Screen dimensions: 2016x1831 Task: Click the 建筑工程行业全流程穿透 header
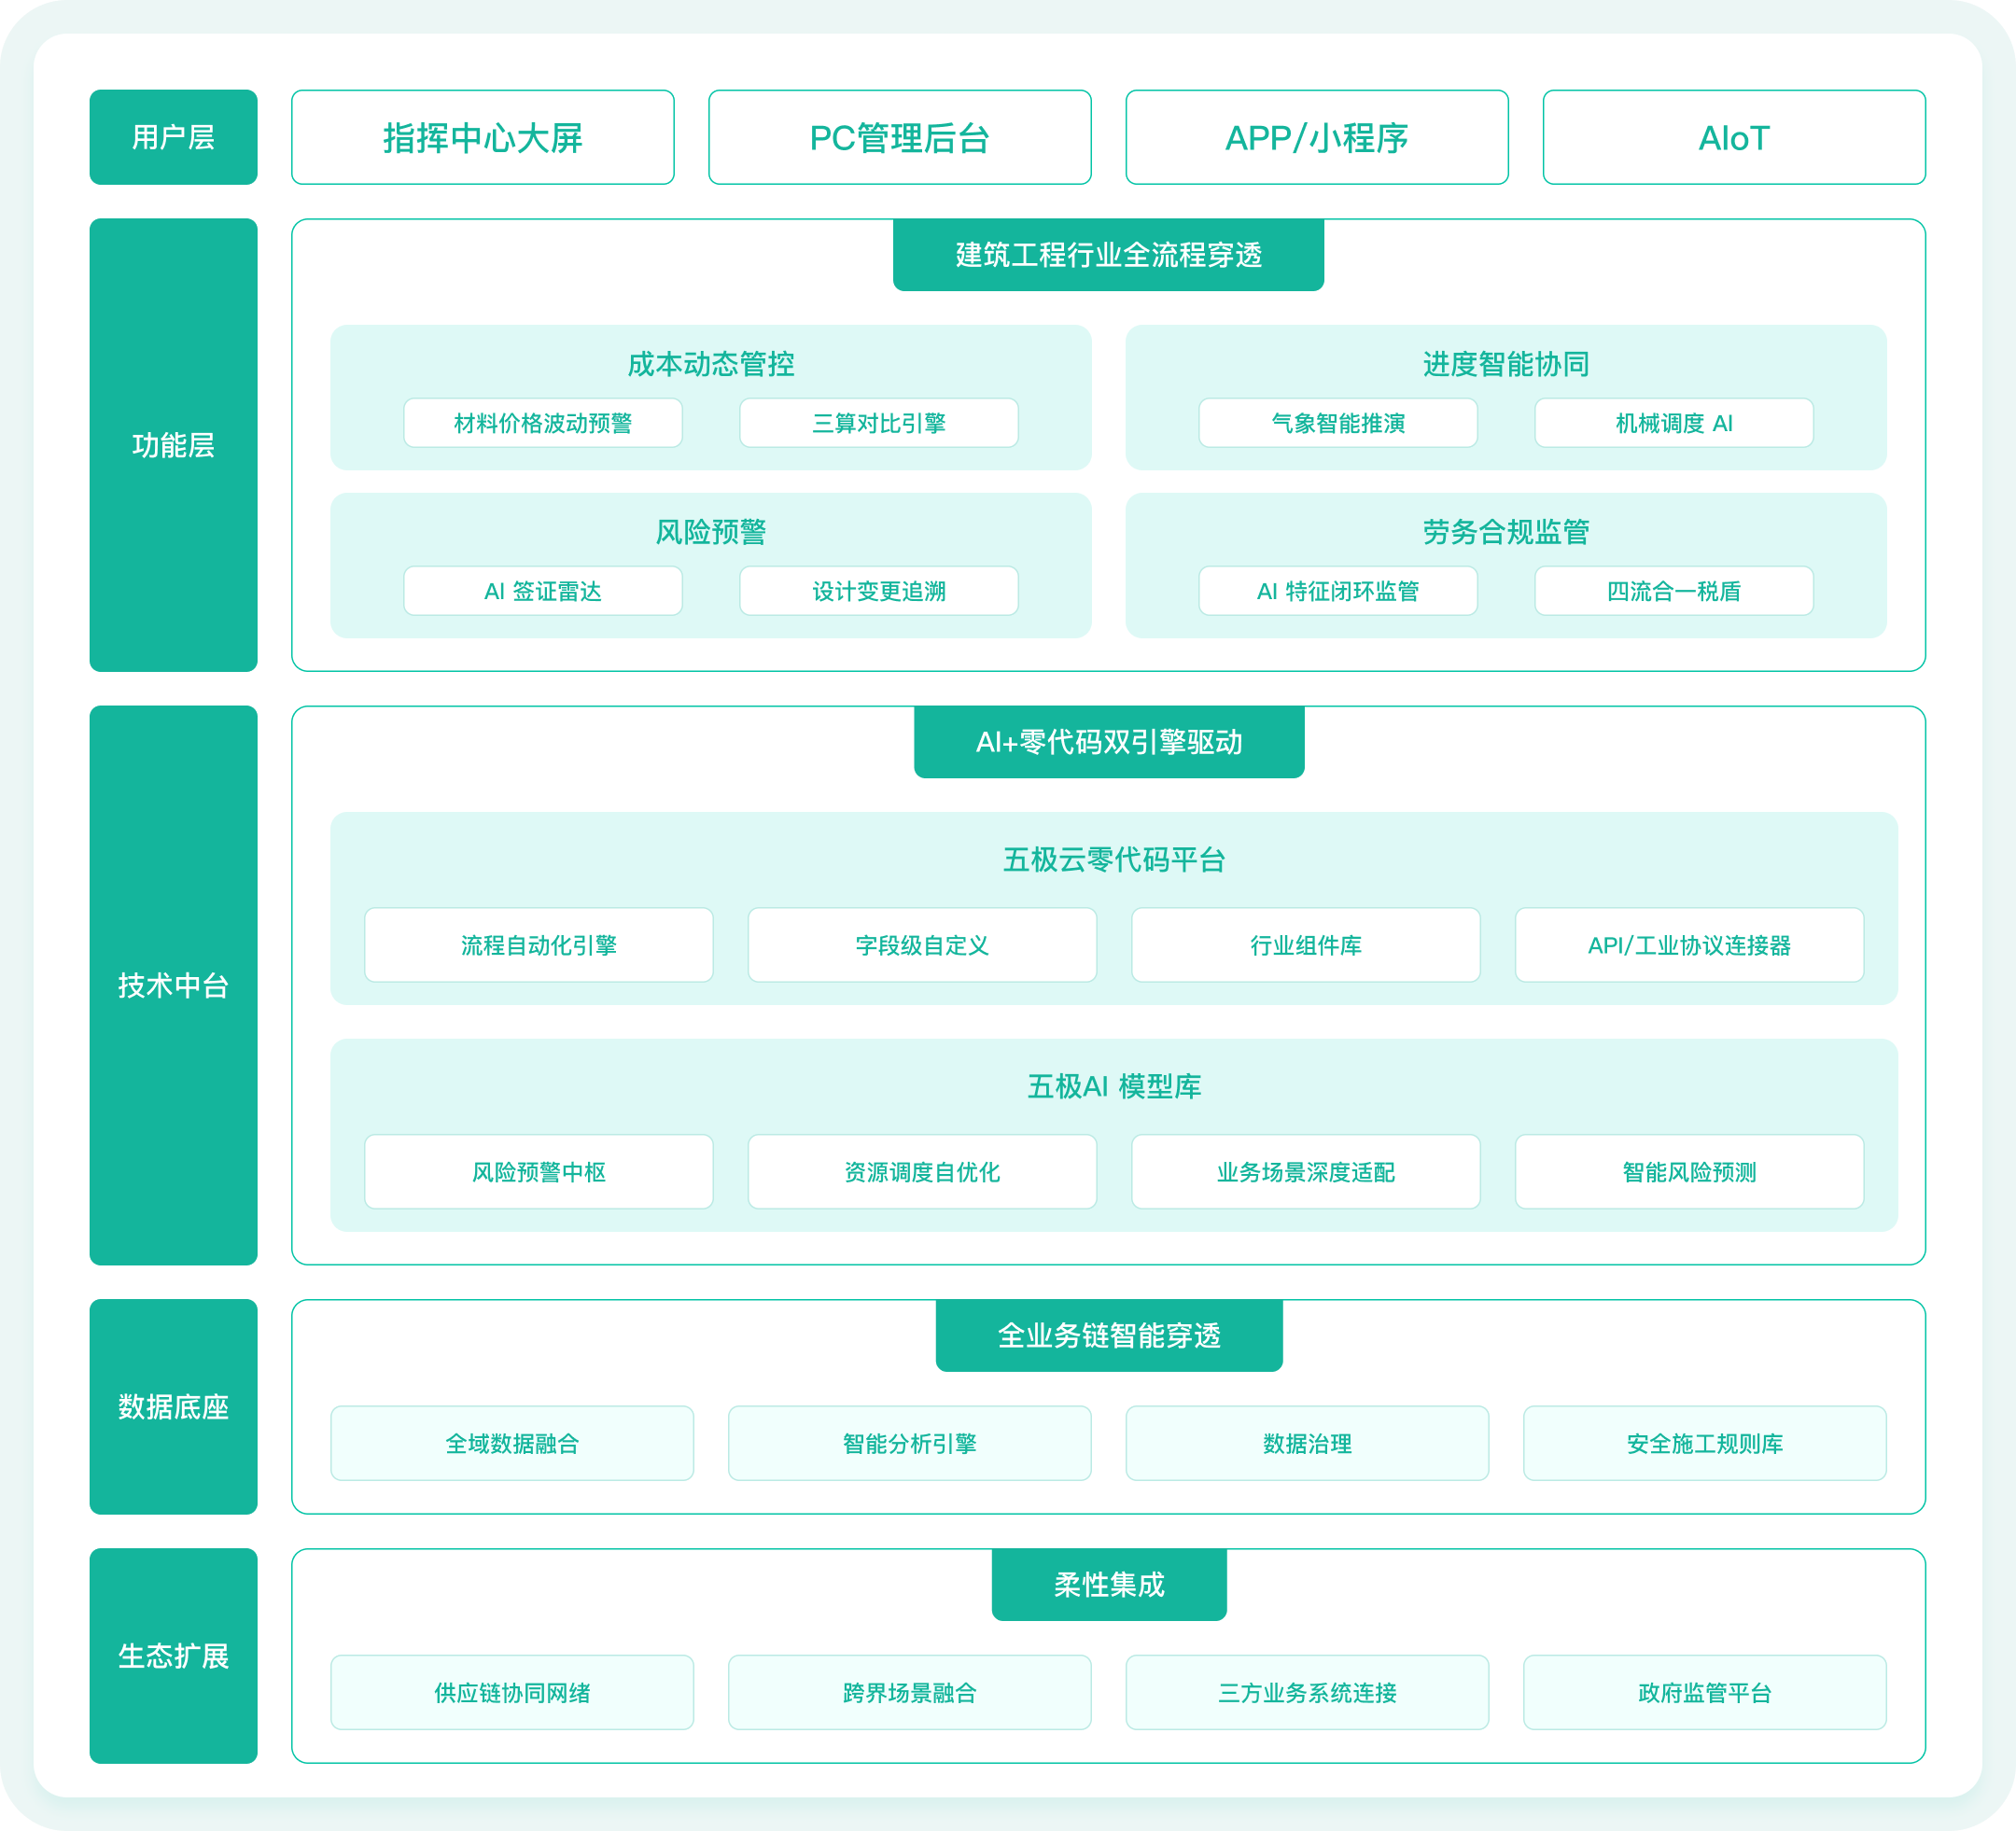(x=1108, y=255)
